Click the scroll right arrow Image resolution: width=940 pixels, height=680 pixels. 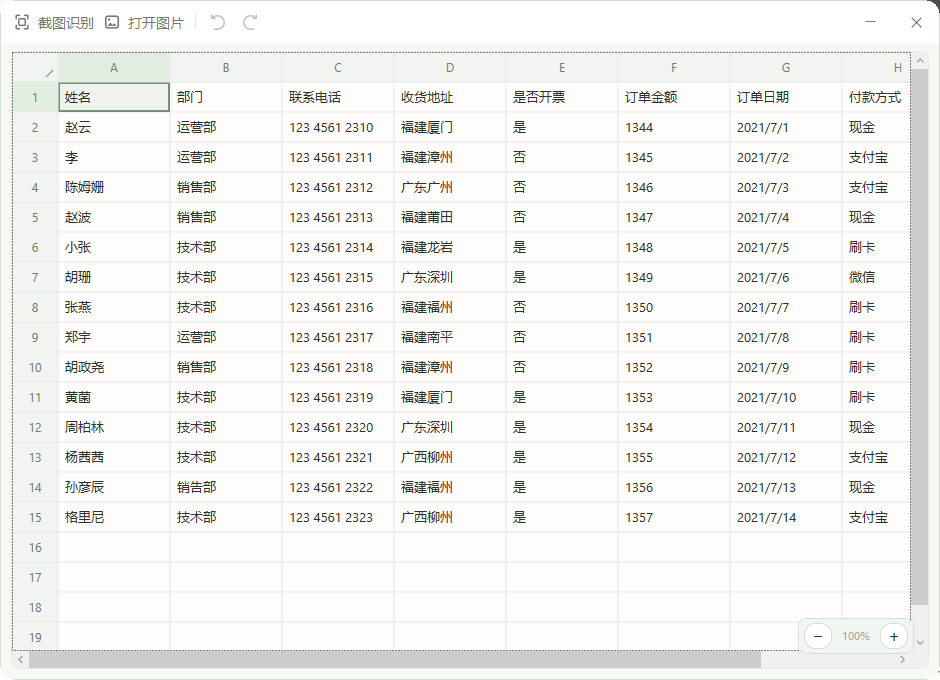902,660
